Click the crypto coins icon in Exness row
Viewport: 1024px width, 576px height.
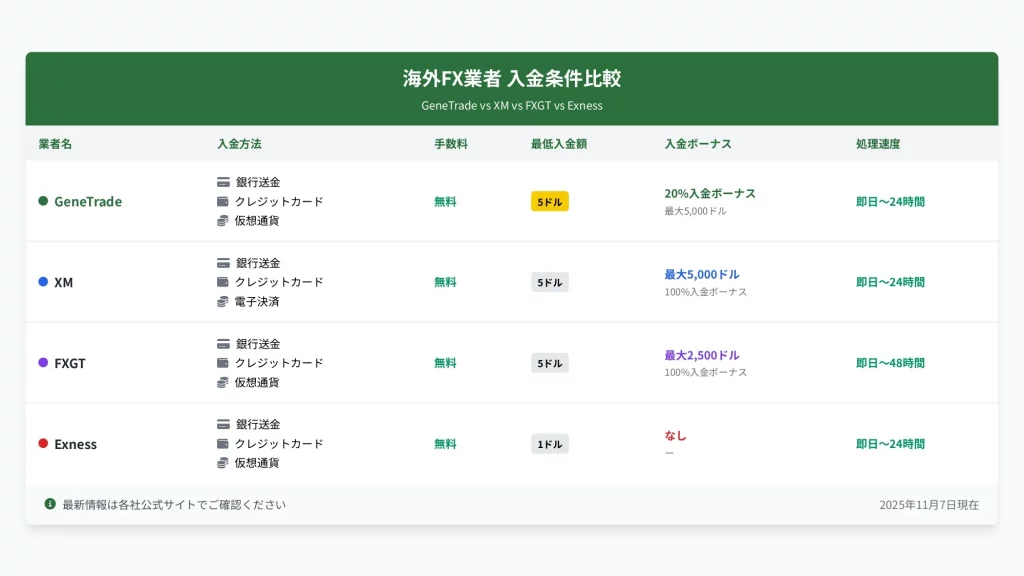[223, 463]
